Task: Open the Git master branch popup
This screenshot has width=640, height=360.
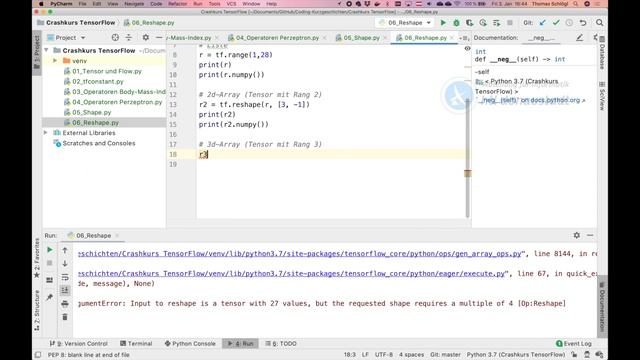Action: 445,355
